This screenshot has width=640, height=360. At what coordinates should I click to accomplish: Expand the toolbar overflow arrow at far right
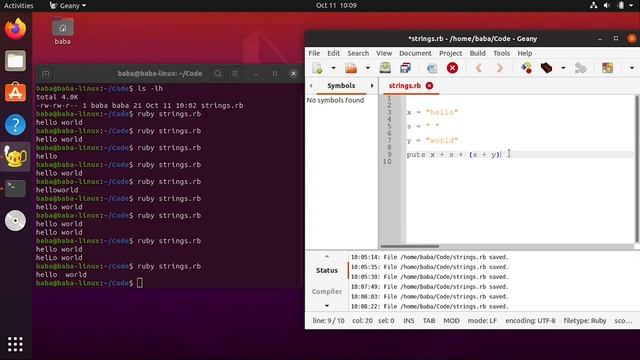coord(631,68)
